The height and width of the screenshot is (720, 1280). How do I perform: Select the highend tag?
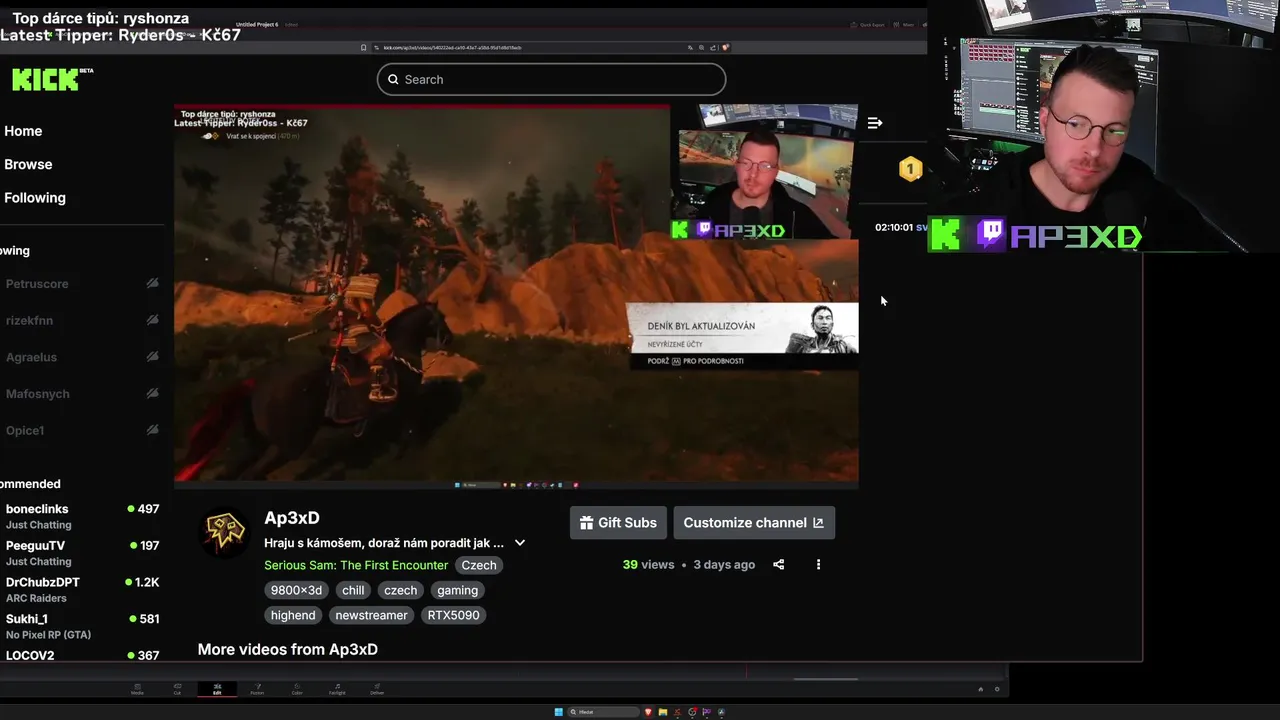pos(293,615)
